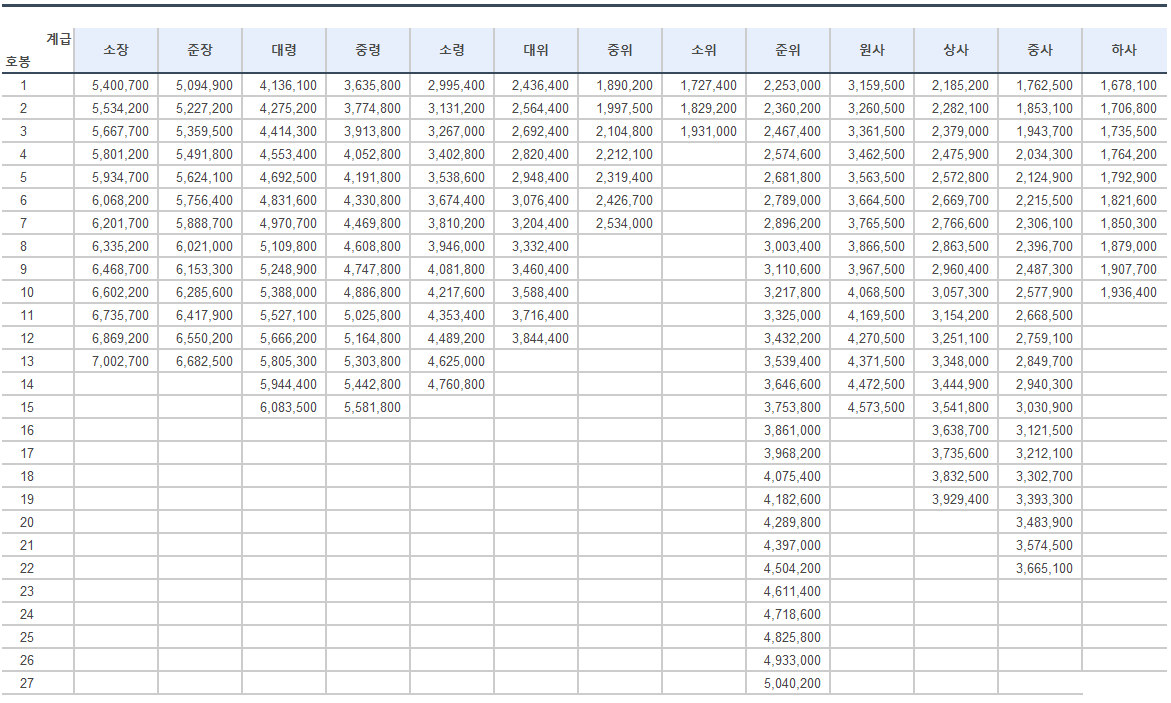This screenshot has width=1171, height=703.
Task: Click row number 27
Action: [27, 684]
